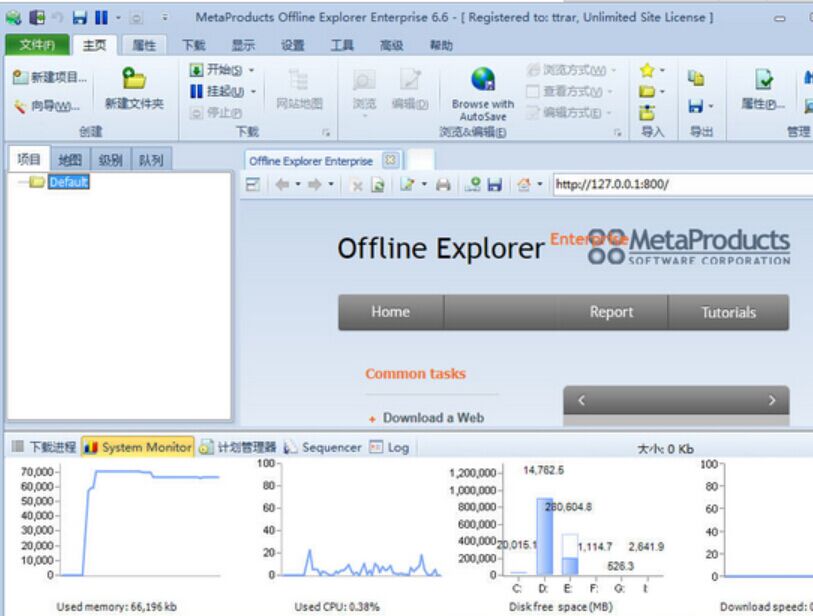Click the Download a Web link
The height and width of the screenshot is (616, 813).
click(x=433, y=418)
